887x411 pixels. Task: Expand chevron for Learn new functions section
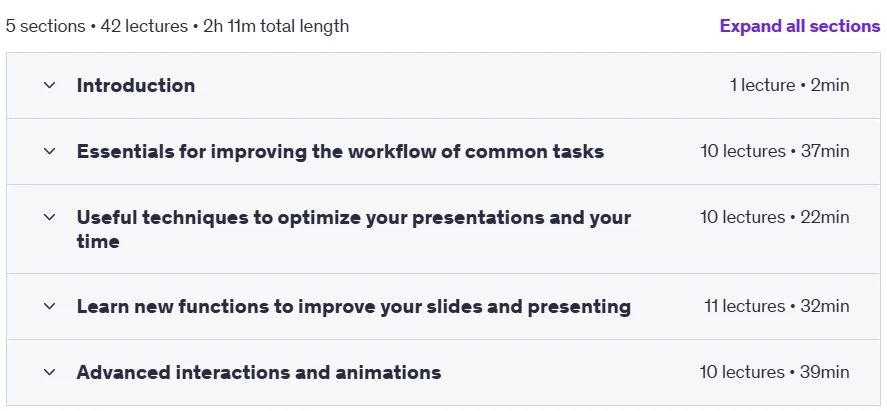[50, 306]
